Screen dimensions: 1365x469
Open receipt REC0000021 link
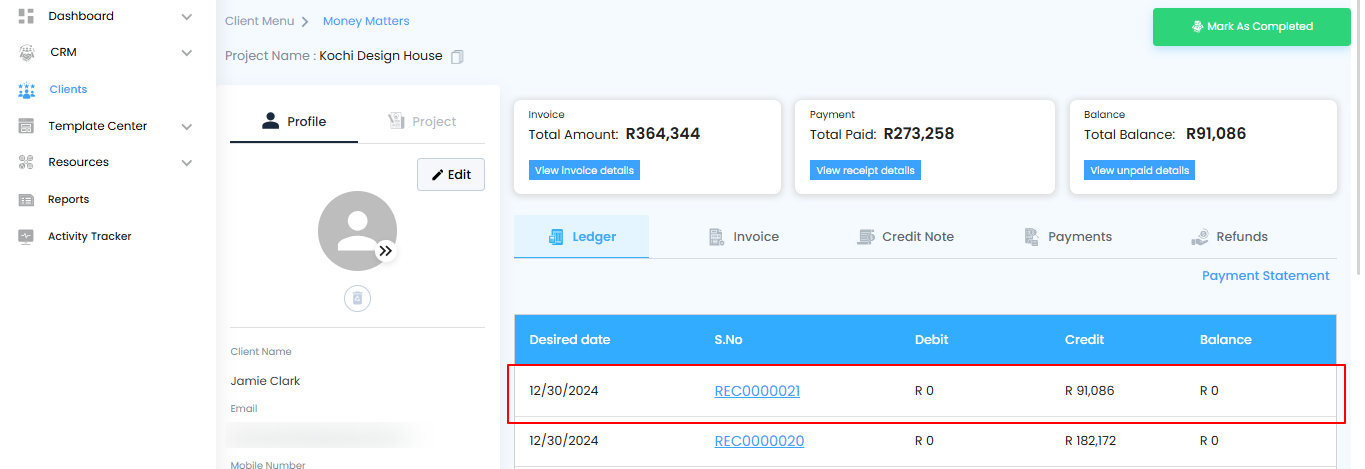(x=757, y=391)
